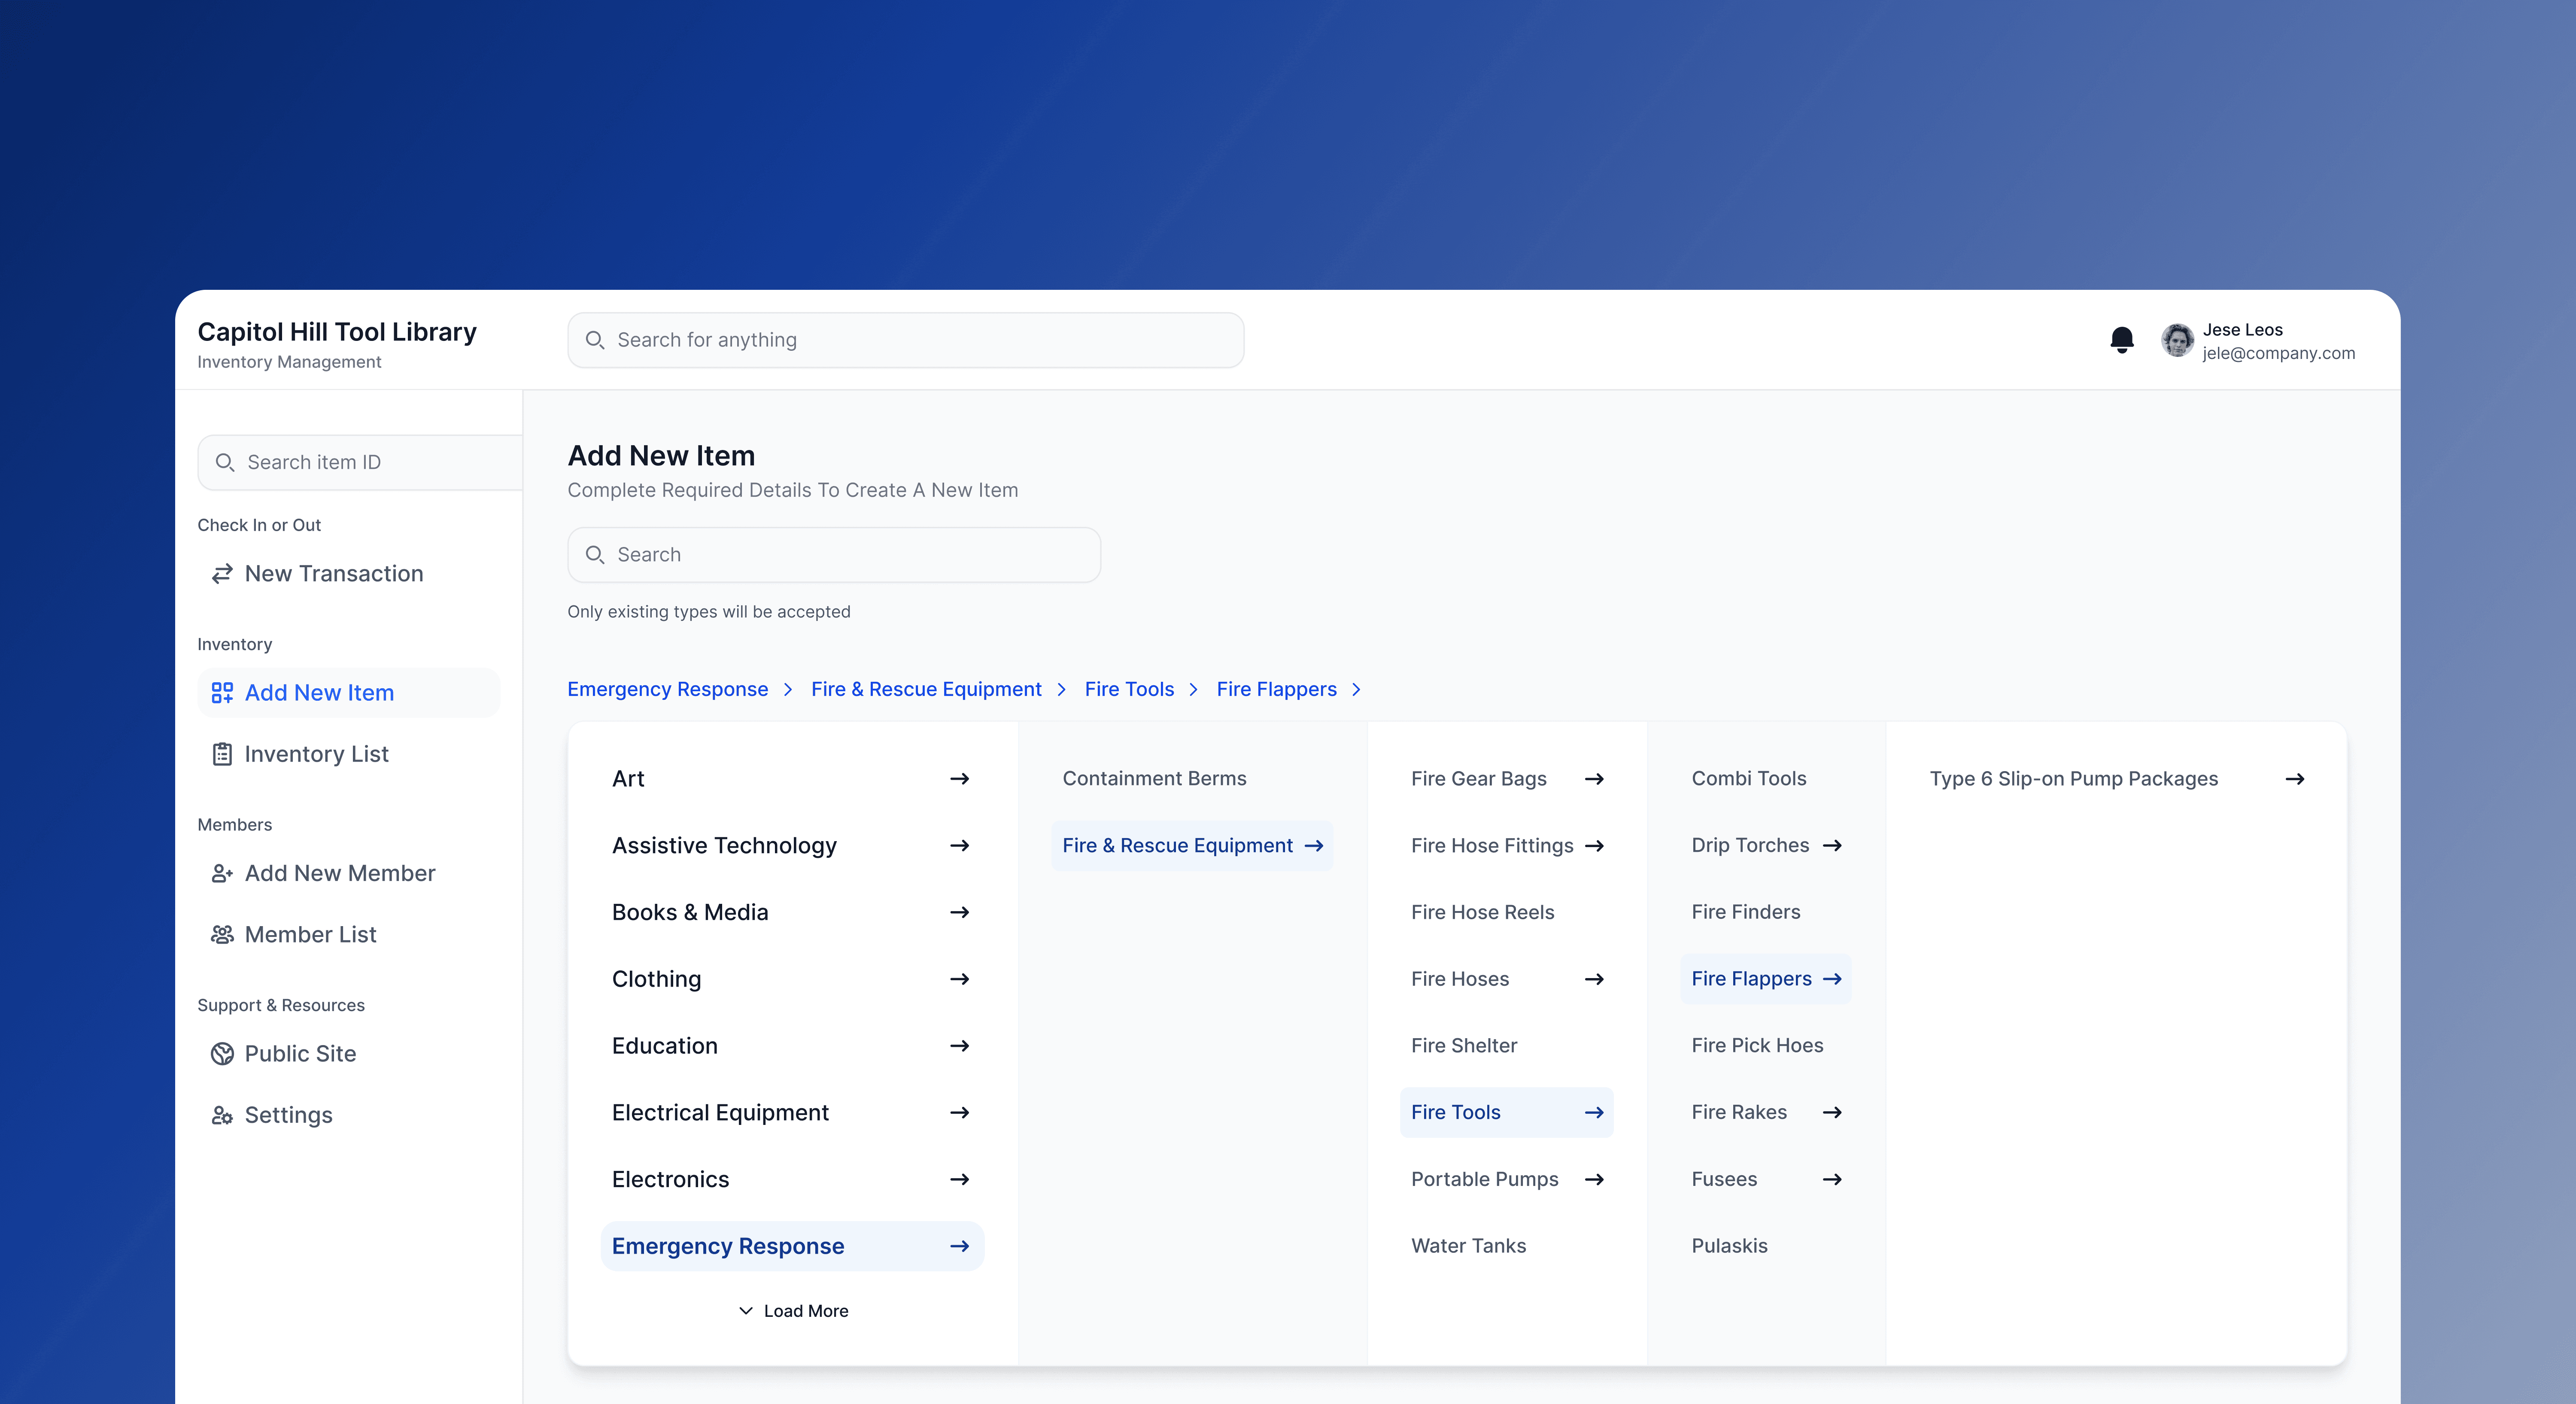Click Jese Leos profile avatar
The height and width of the screenshot is (1404, 2576).
tap(2177, 340)
